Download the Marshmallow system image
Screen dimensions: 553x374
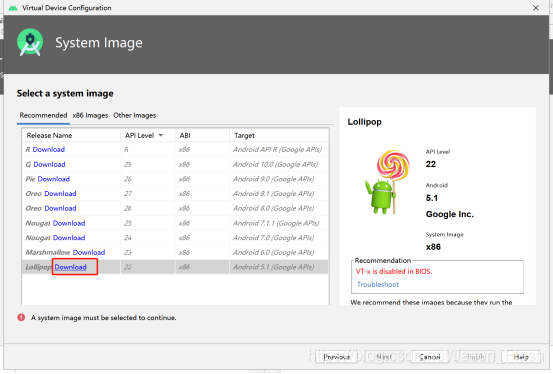click(89, 252)
